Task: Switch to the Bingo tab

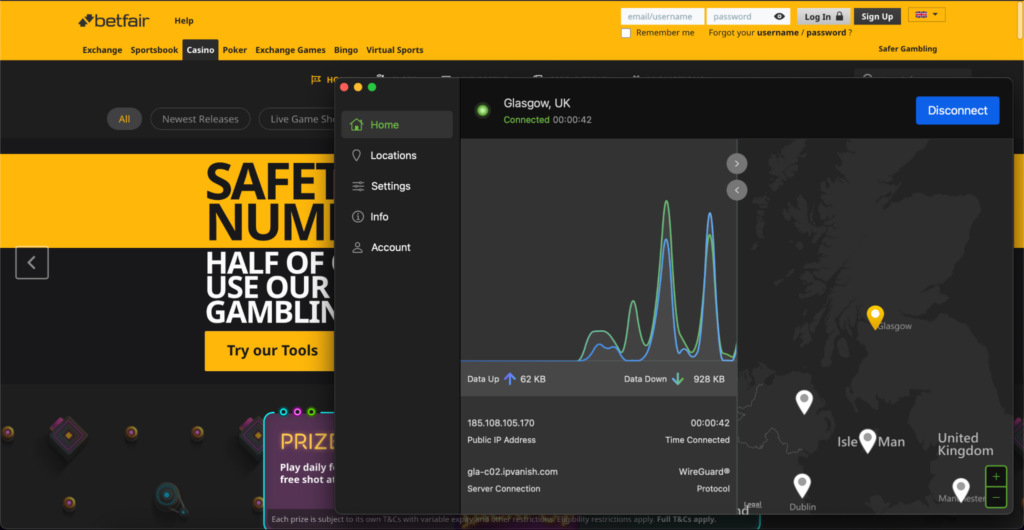Action: 346,50
